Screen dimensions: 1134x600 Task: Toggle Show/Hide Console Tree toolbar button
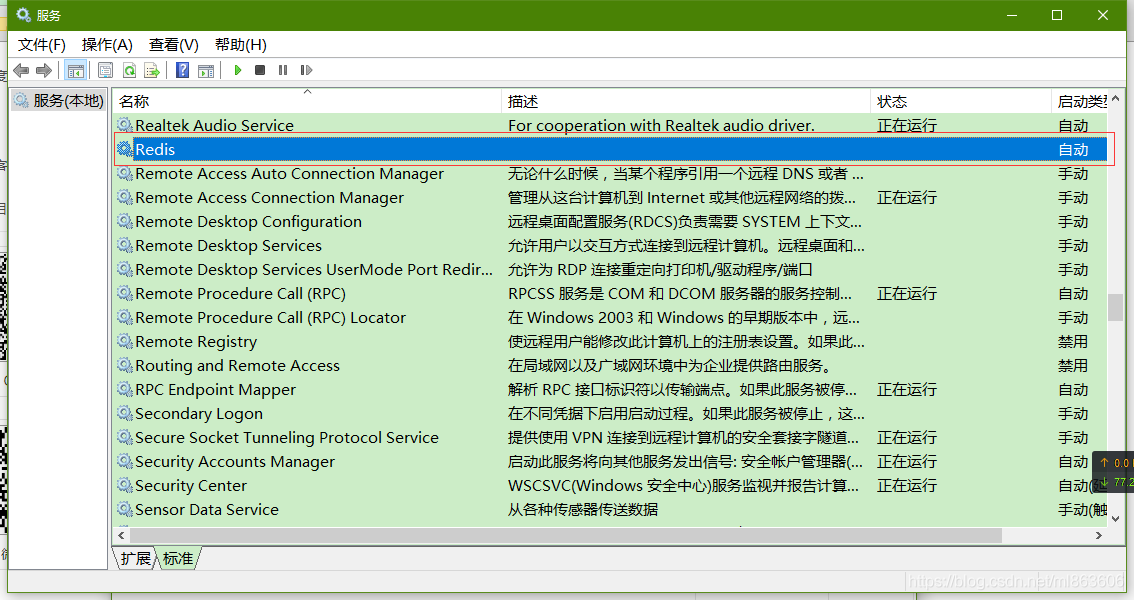[x=74, y=70]
